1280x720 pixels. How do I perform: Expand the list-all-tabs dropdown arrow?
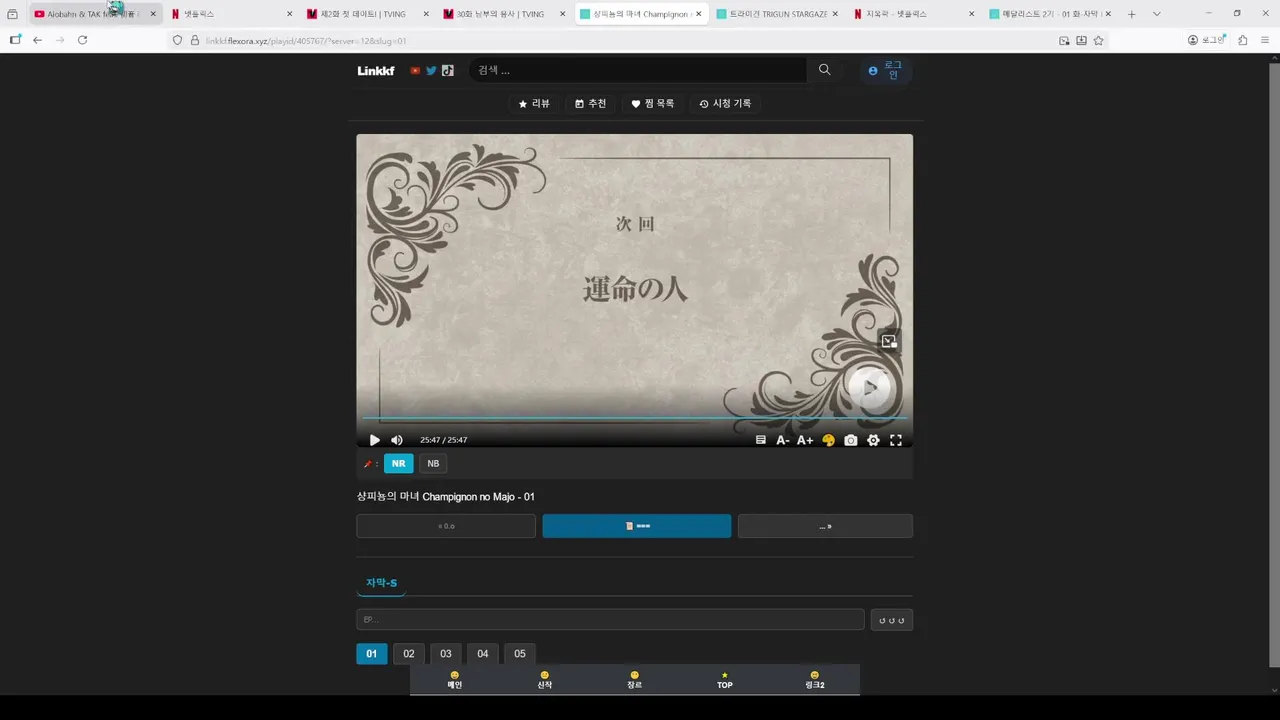[x=1157, y=14]
